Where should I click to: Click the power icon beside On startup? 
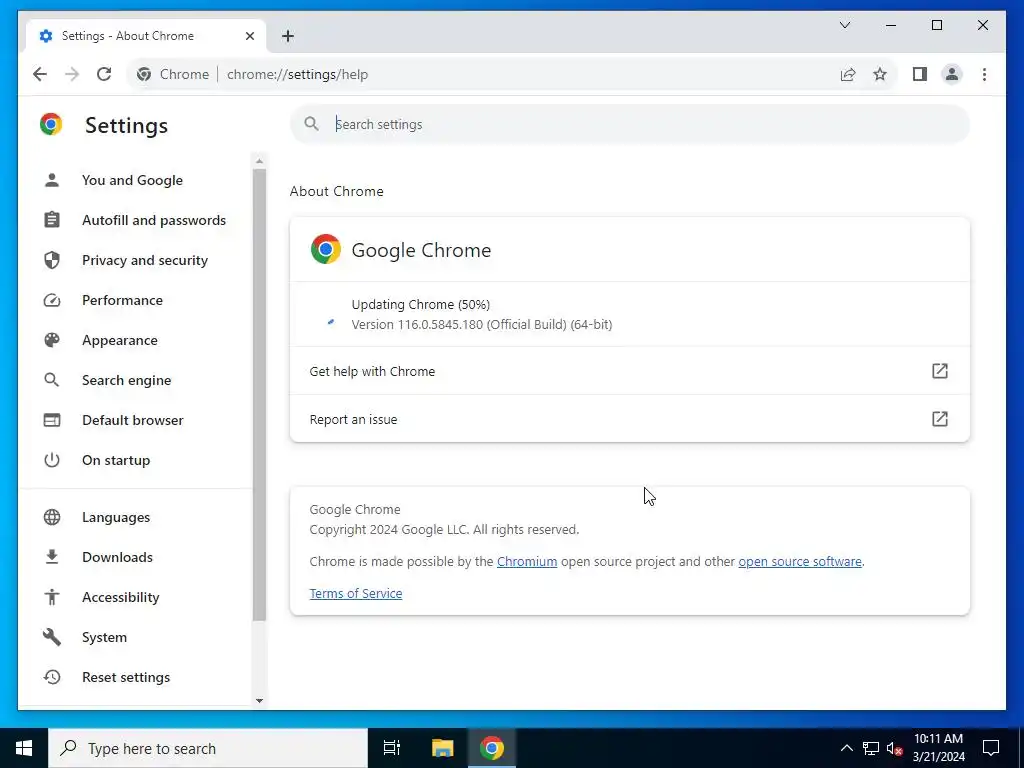tap(52, 460)
